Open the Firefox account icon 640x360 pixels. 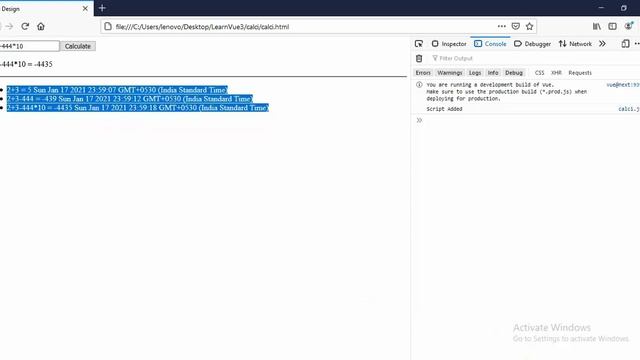tap(629, 26)
